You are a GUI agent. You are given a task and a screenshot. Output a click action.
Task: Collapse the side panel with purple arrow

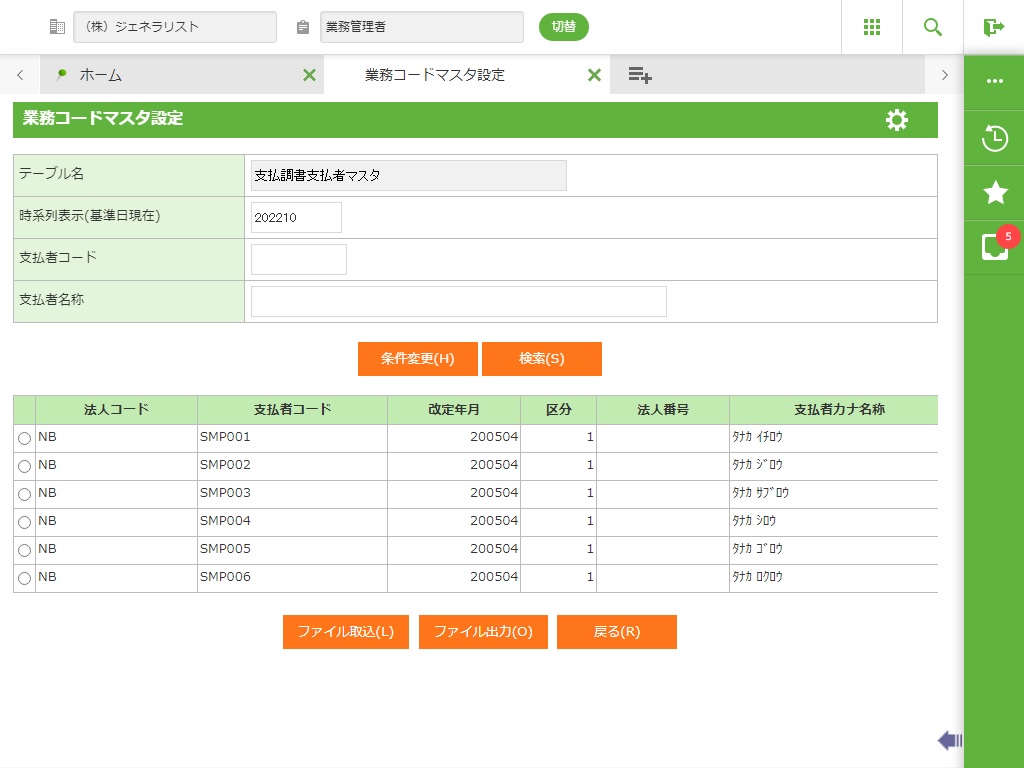coord(949,740)
